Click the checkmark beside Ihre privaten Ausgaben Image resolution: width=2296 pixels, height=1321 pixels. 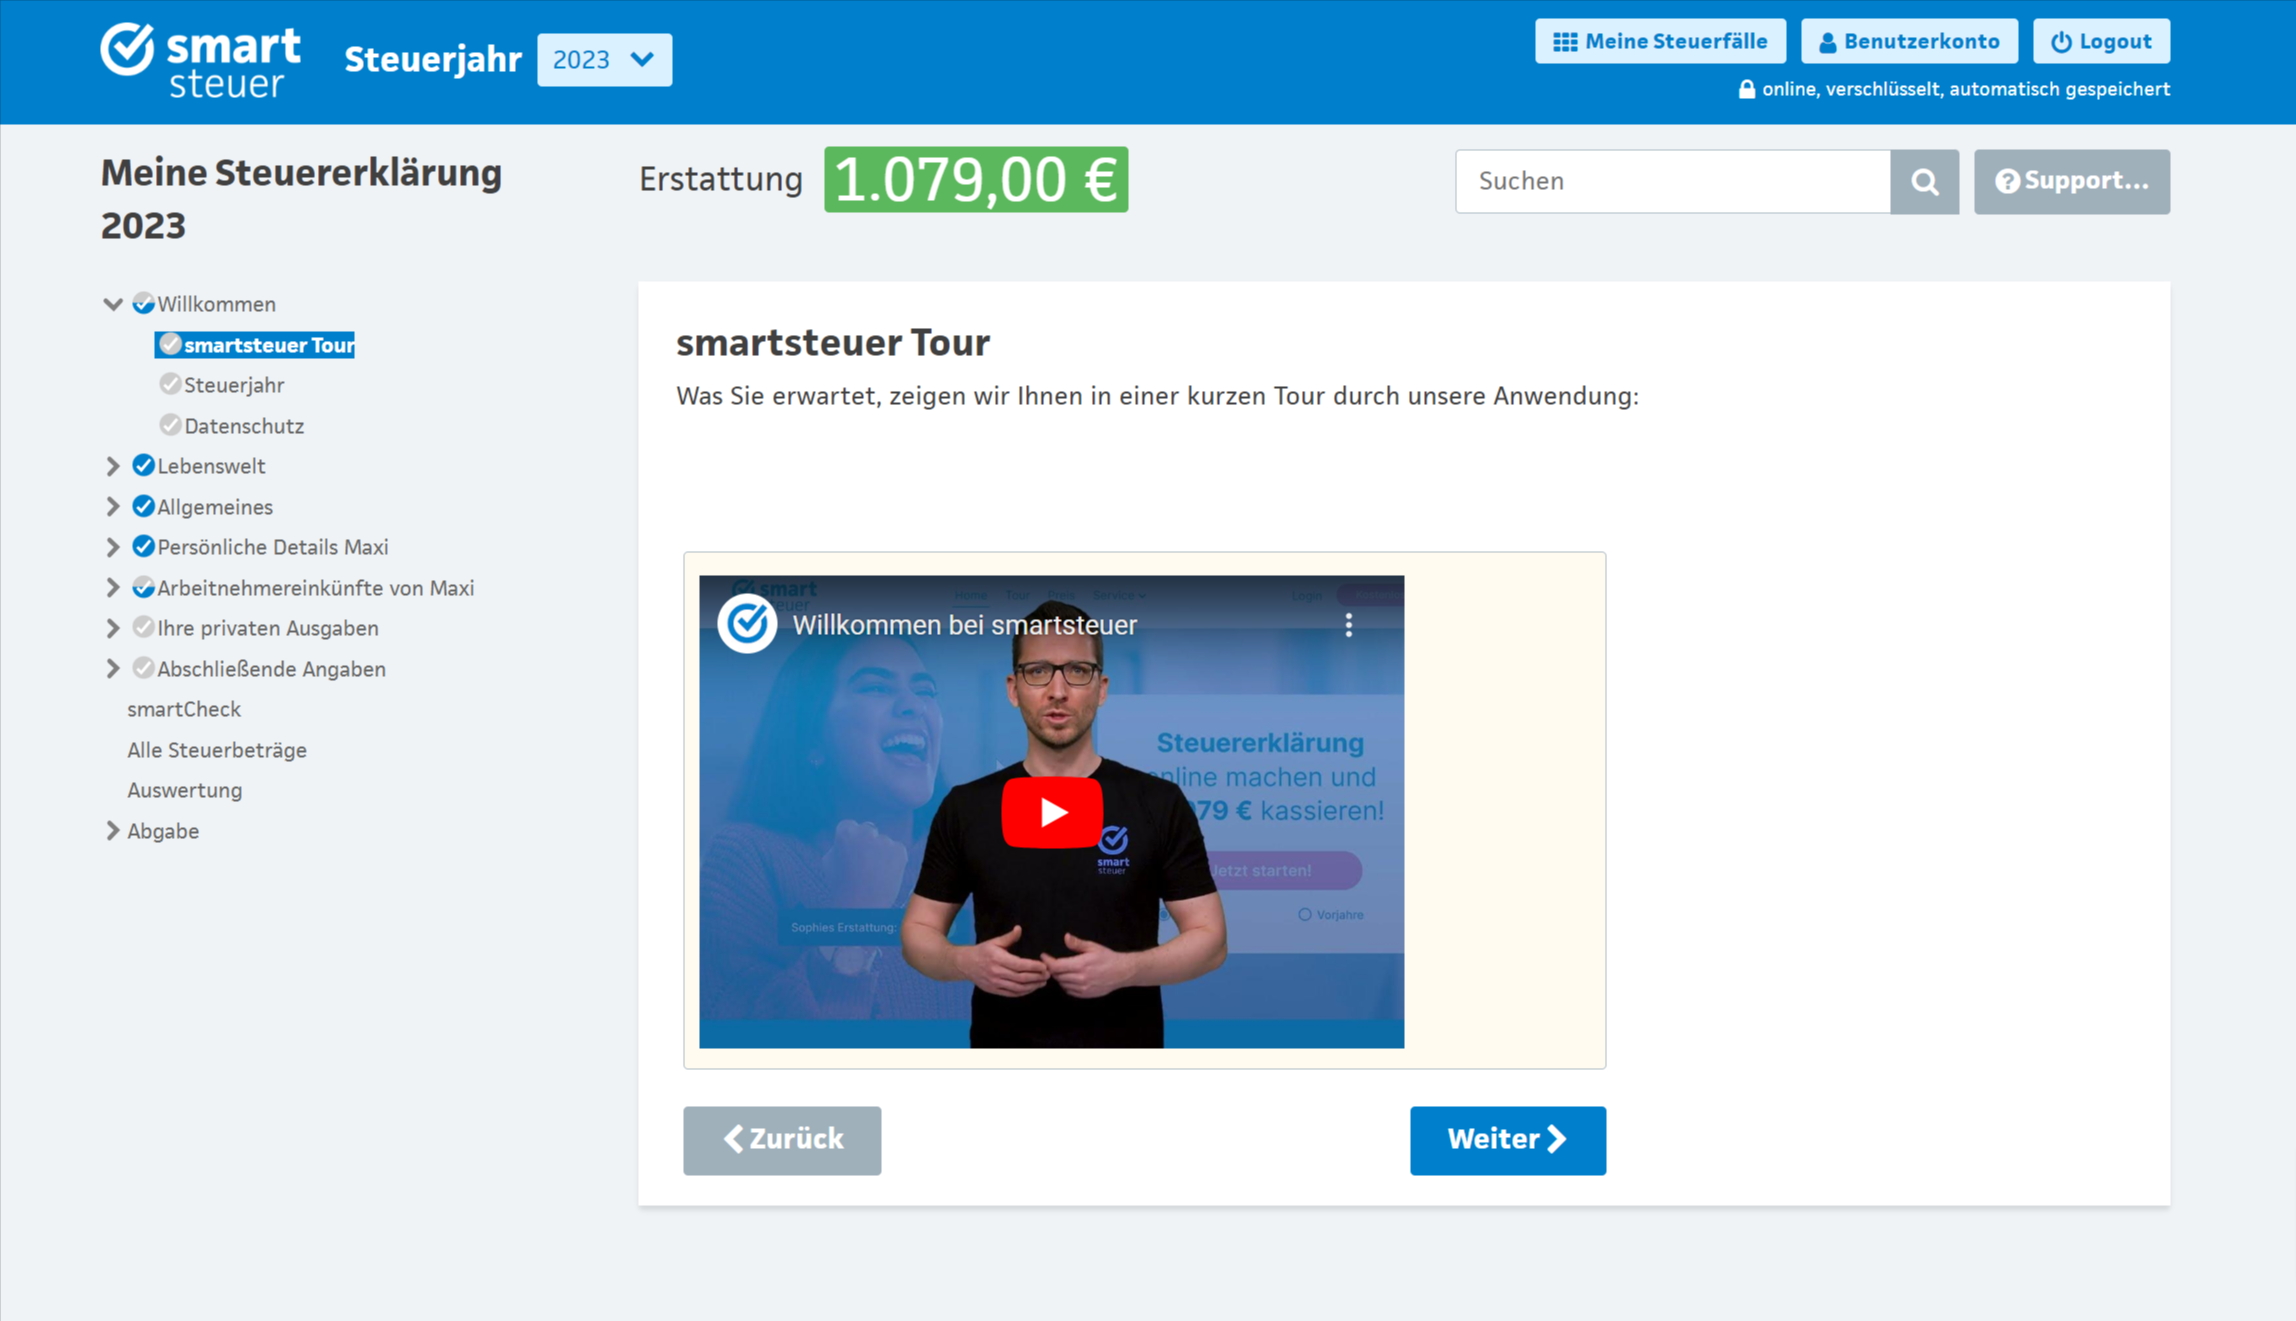click(143, 627)
